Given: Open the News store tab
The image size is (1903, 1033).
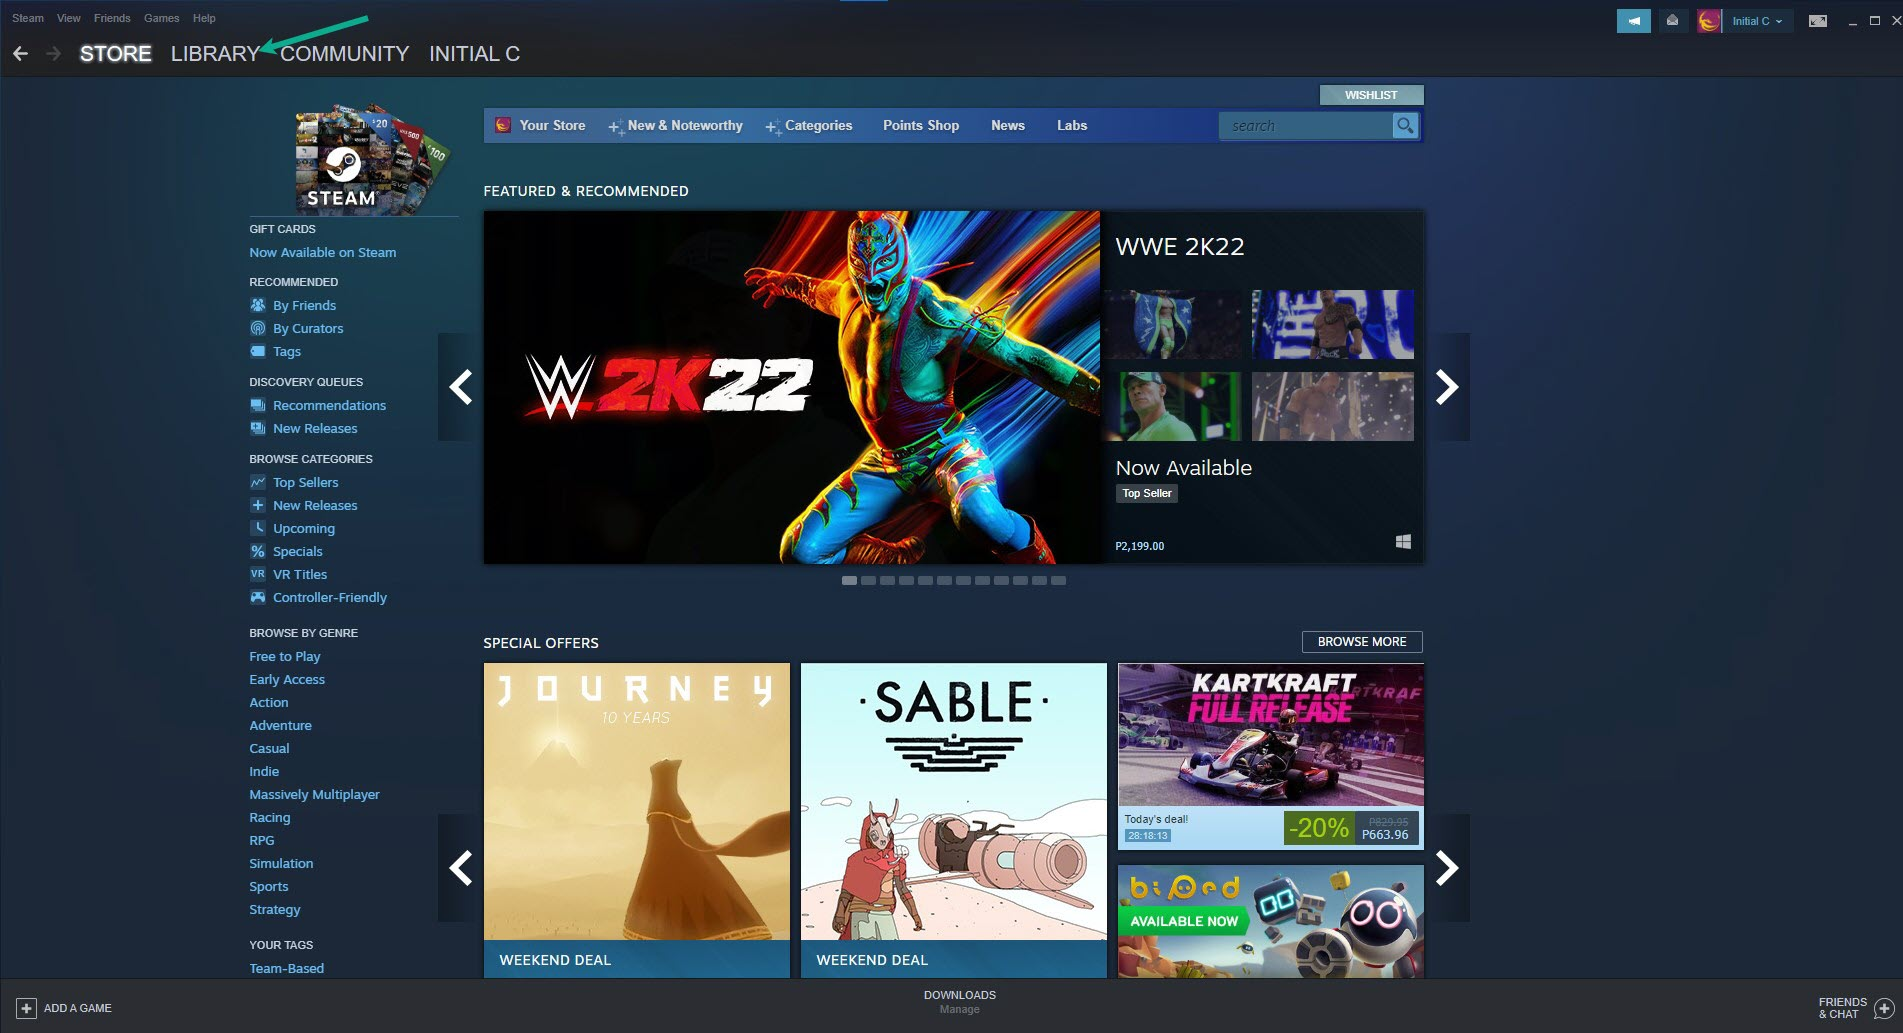Looking at the screenshot, I should coord(1008,126).
